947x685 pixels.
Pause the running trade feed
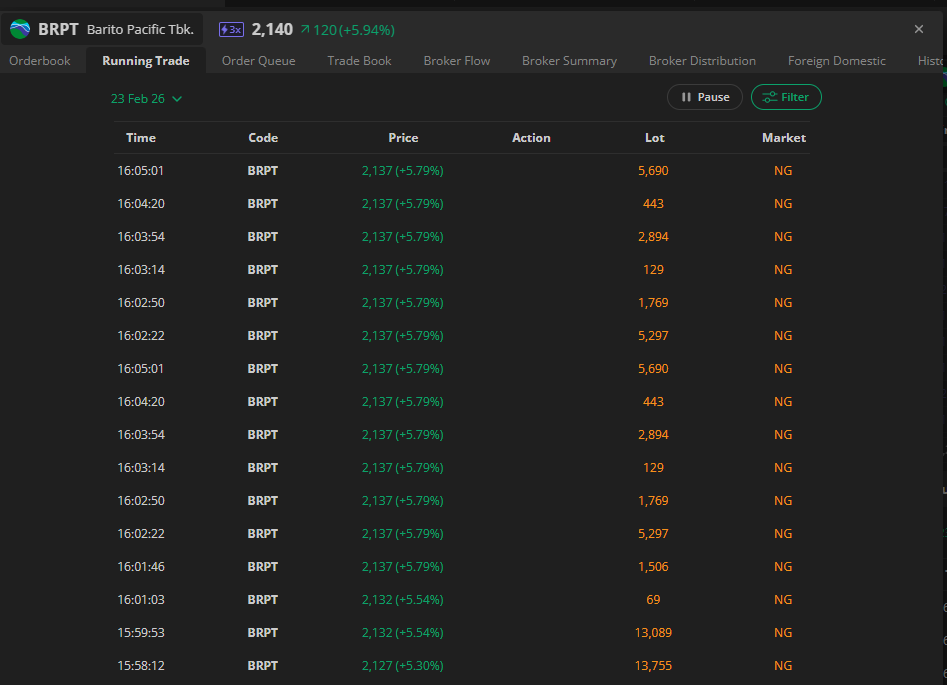[x=705, y=97]
